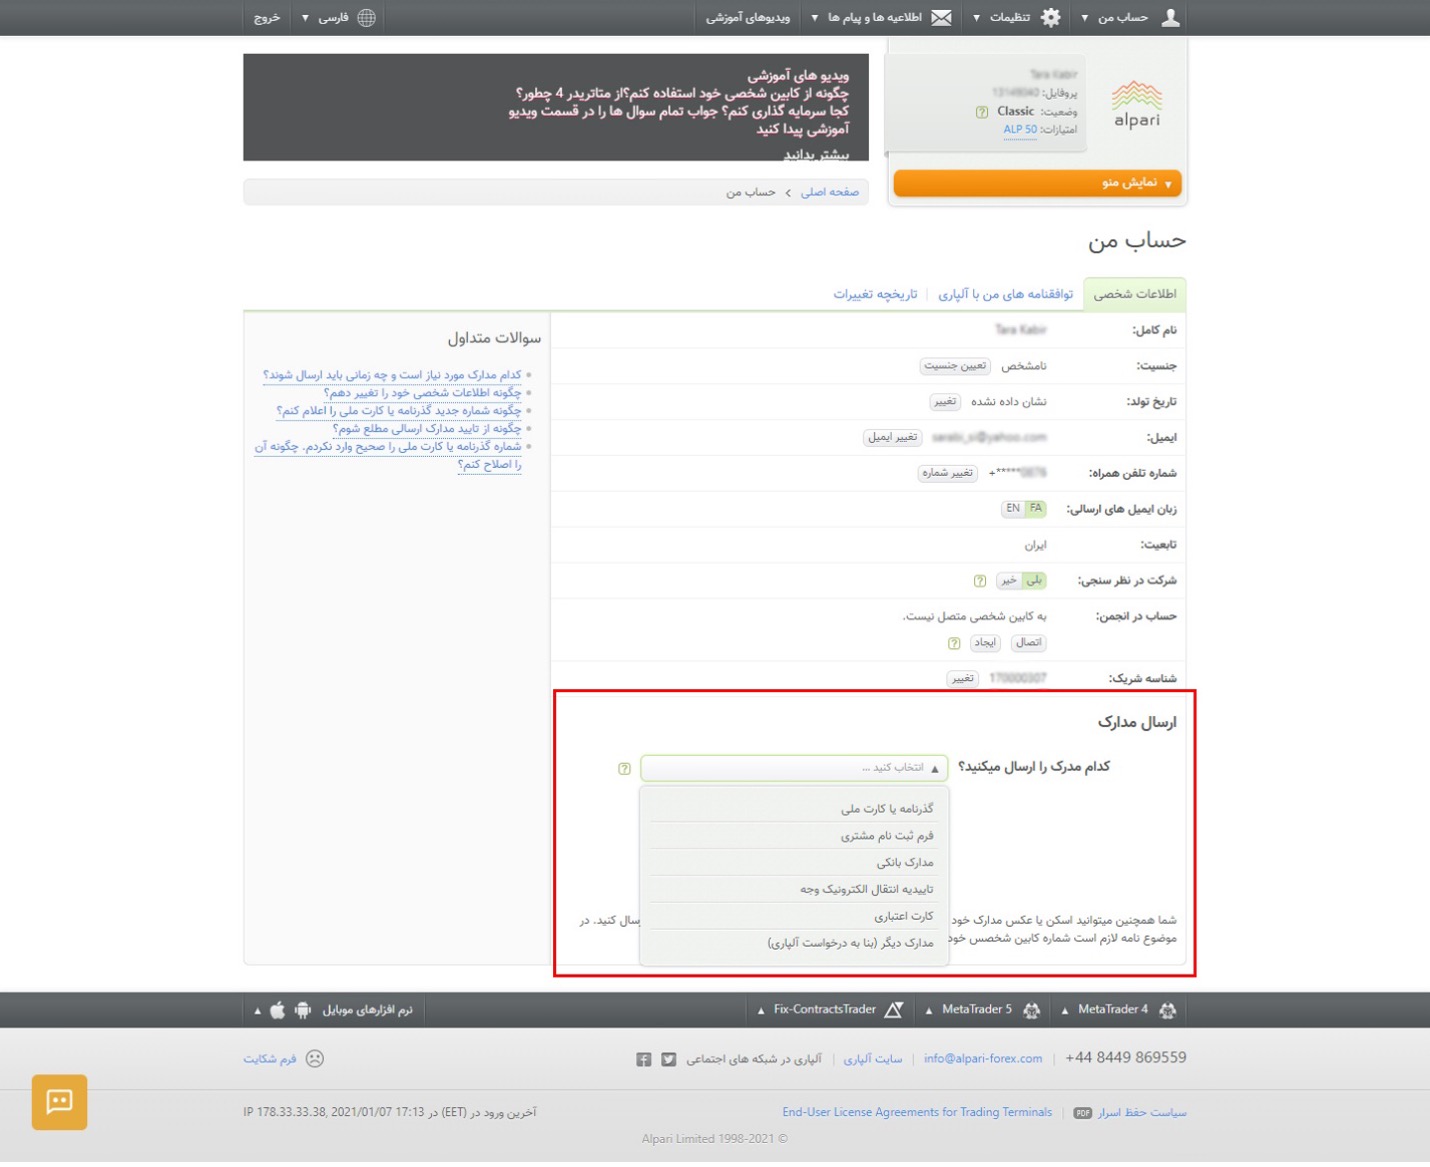Click the Twitter icon in footer

668,1059
